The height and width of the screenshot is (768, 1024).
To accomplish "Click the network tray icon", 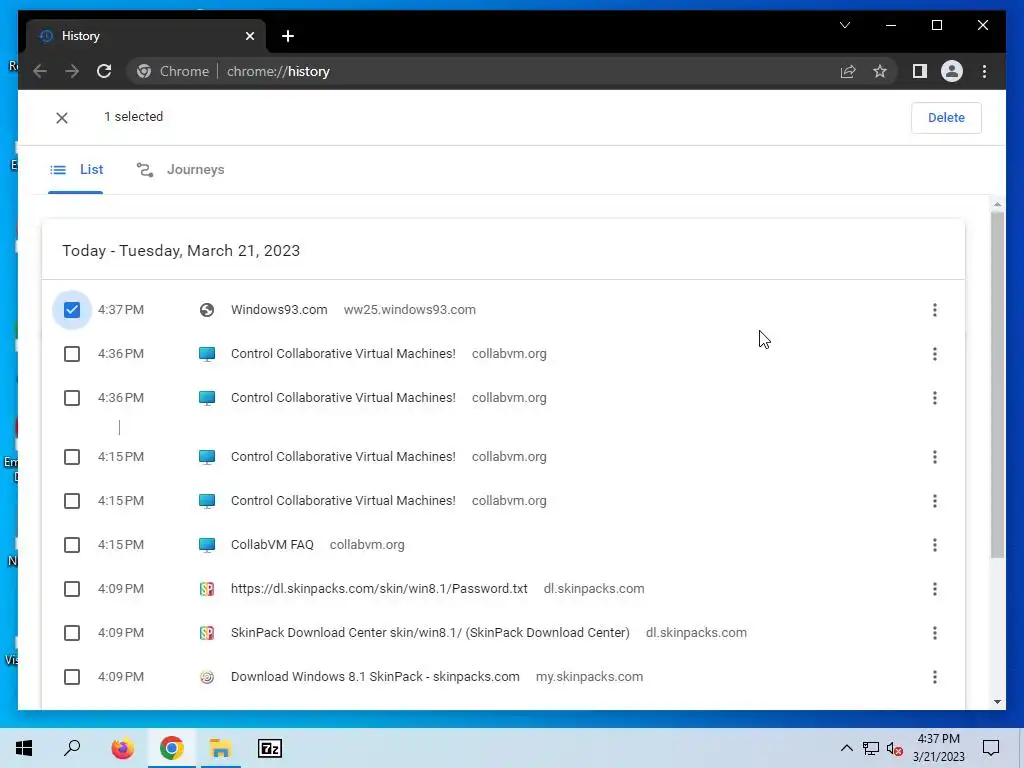I will pyautogui.click(x=871, y=748).
